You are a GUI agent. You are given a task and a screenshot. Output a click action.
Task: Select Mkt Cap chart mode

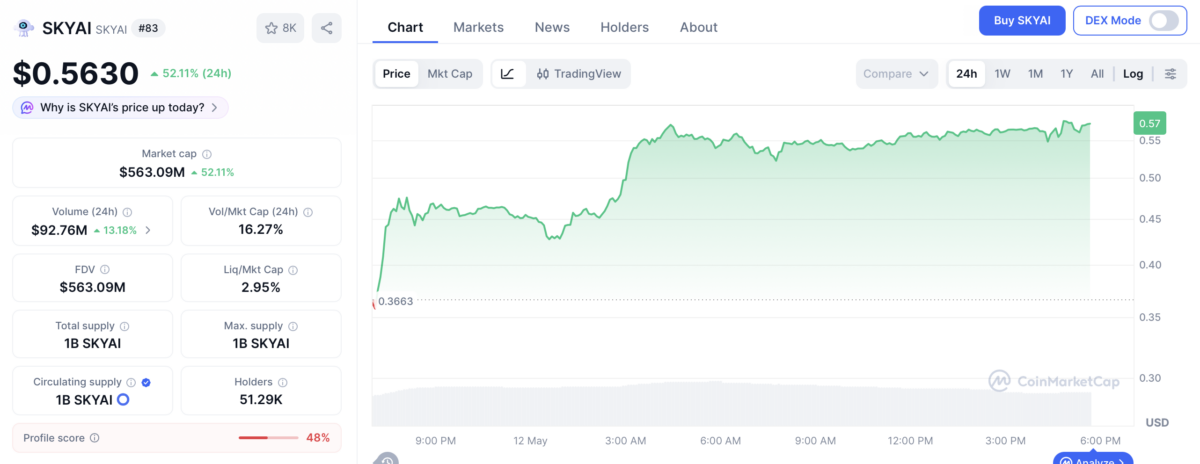pos(450,74)
